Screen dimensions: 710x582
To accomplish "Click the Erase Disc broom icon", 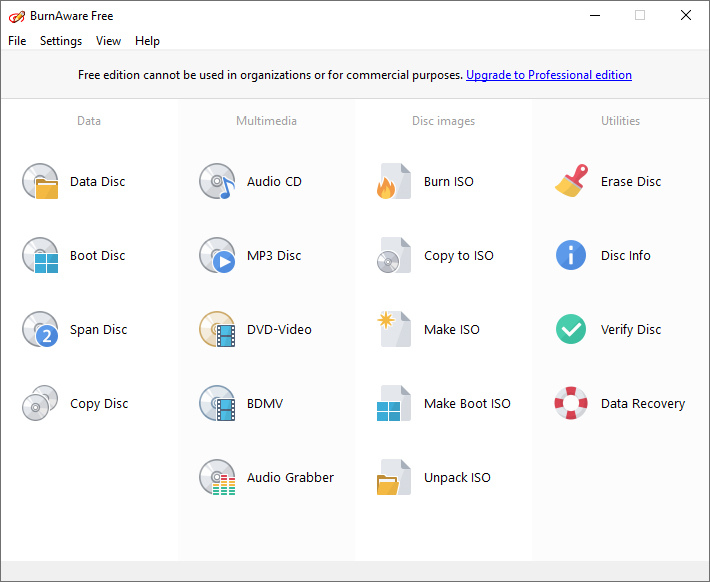I will click(x=571, y=182).
